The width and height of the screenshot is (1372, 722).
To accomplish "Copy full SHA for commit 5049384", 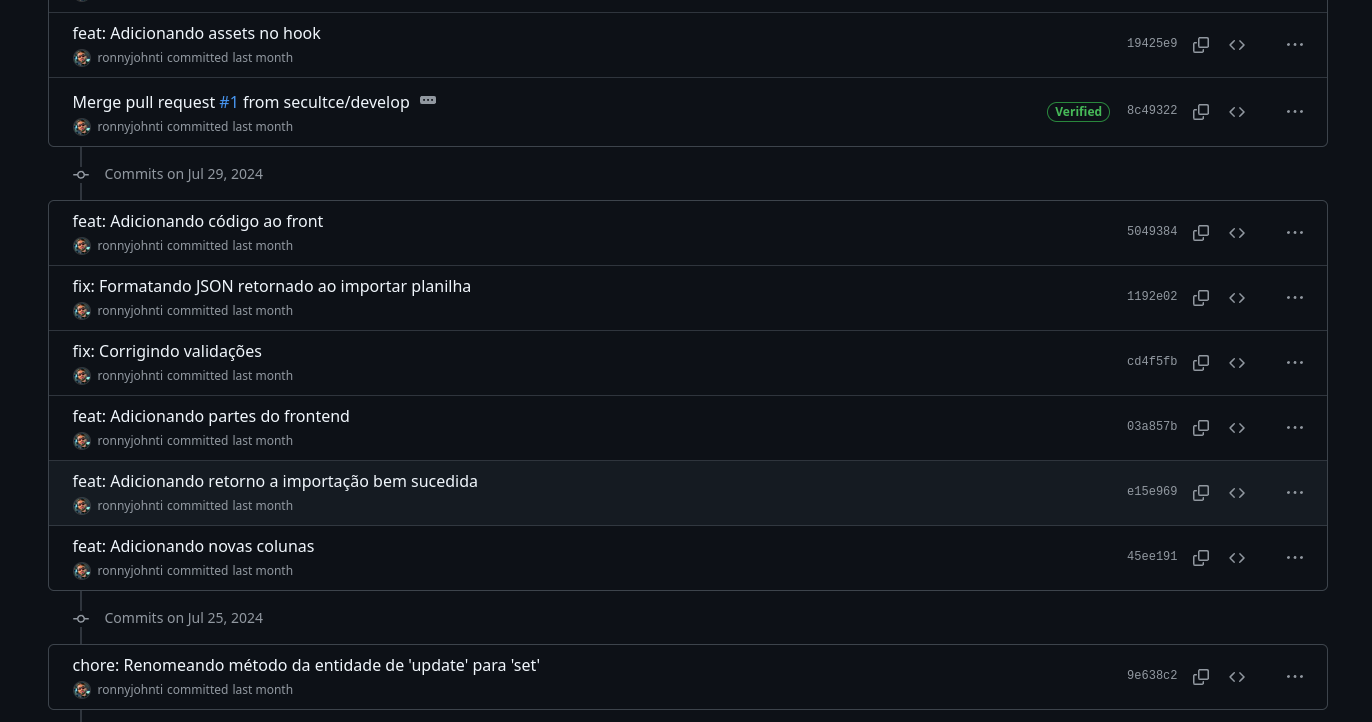I will point(1201,233).
